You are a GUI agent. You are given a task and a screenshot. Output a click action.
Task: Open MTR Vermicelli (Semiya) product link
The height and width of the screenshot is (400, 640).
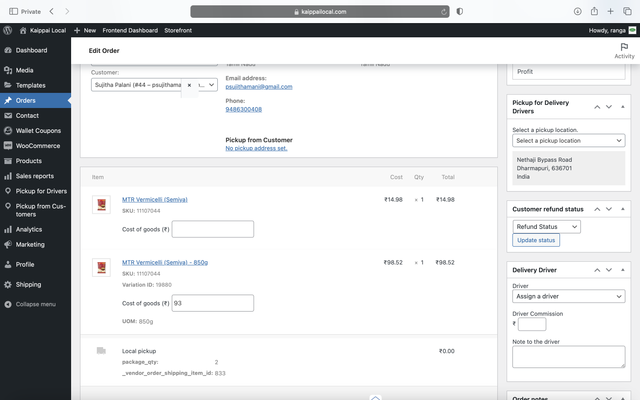(x=155, y=200)
